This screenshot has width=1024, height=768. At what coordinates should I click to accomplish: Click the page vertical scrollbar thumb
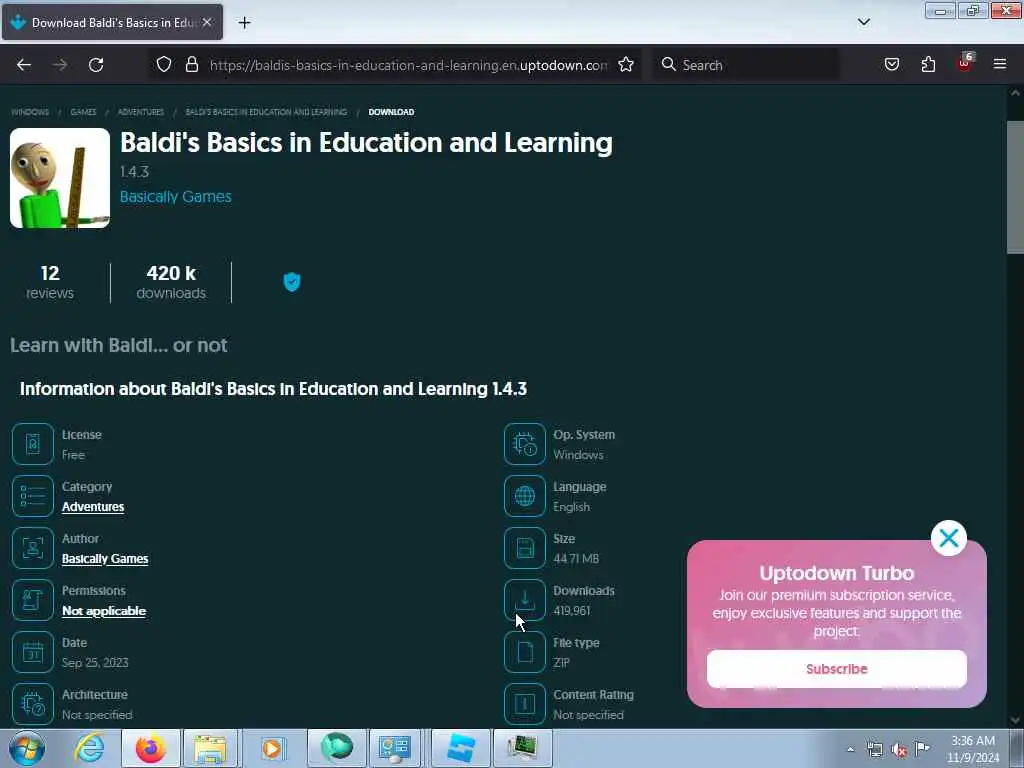(x=1015, y=187)
